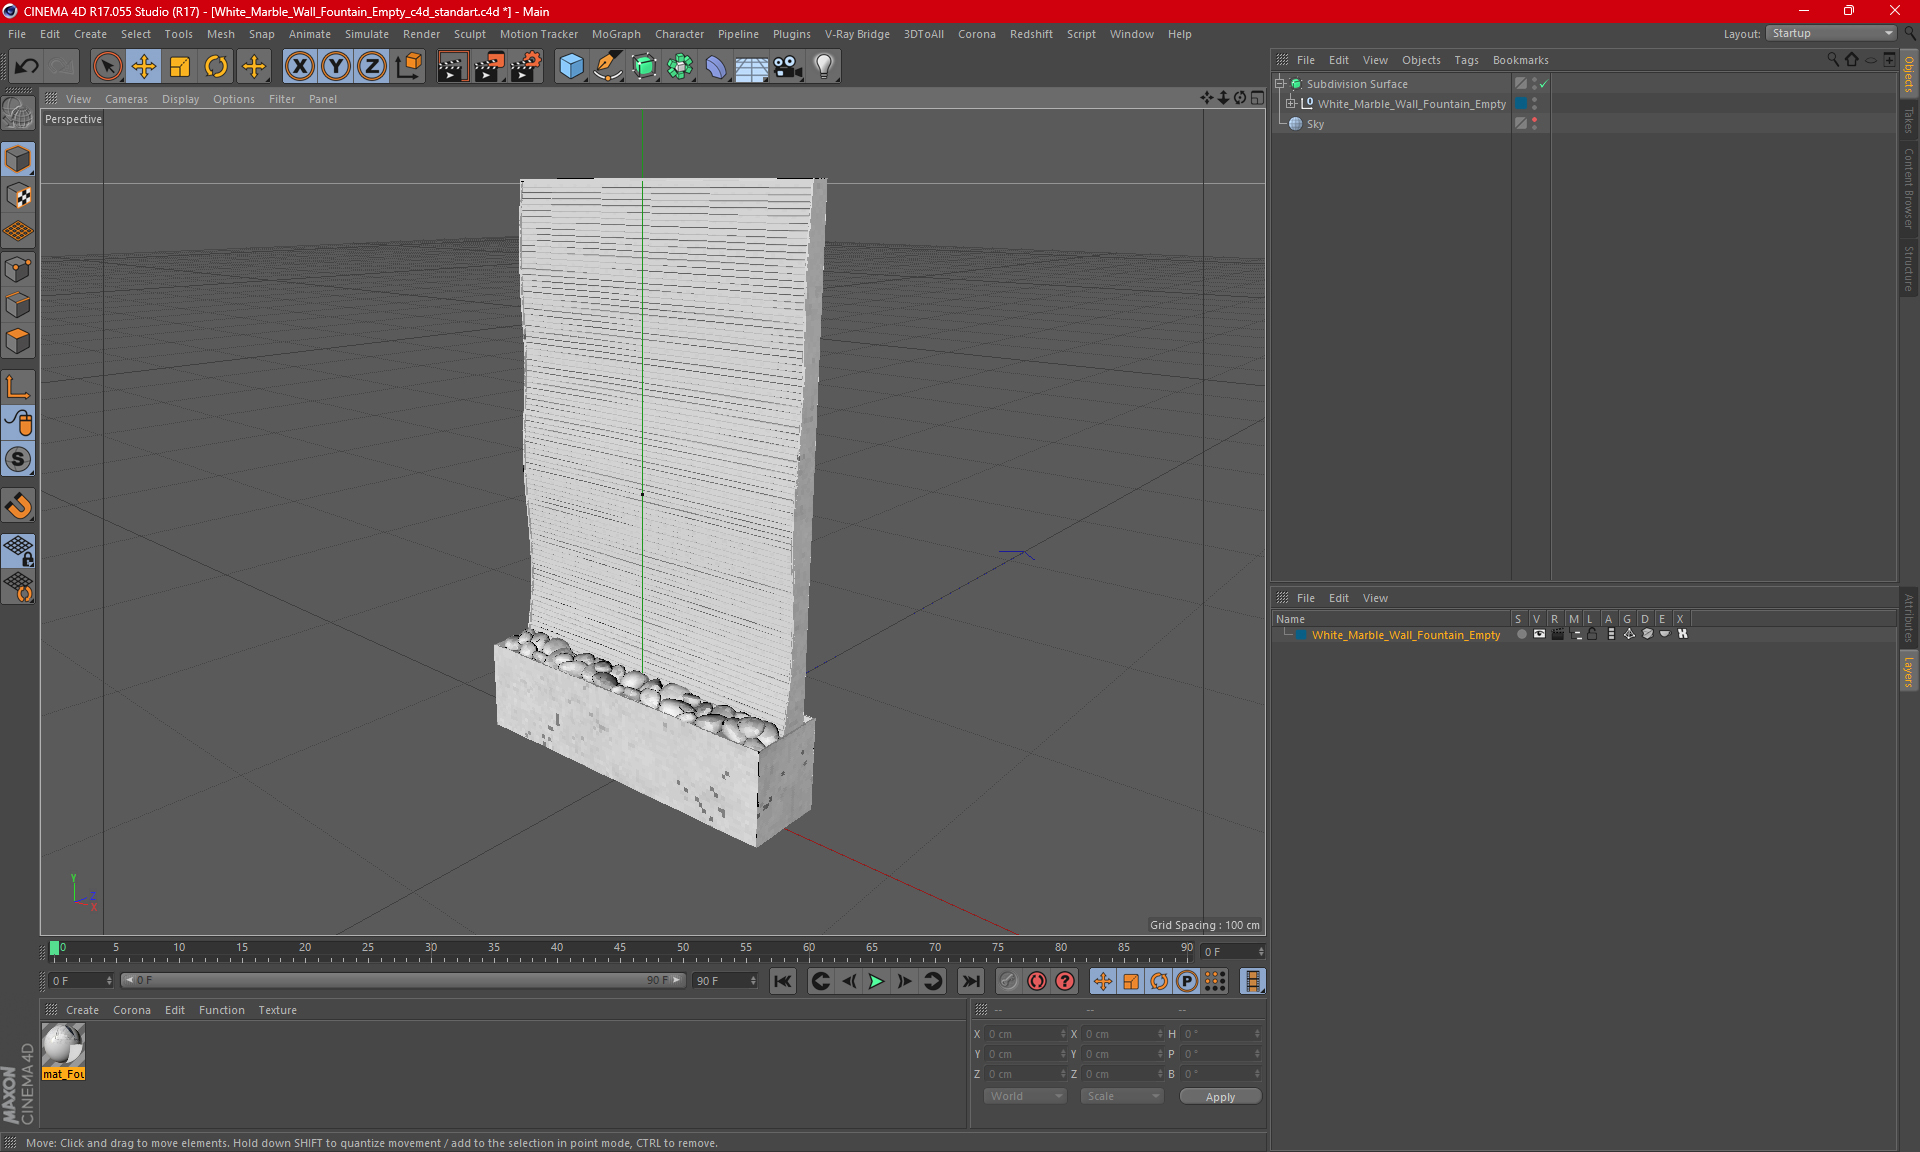Screen dimensions: 1920x1152
Task: Toggle Viewport Solo S icon
Action: [x=19, y=459]
